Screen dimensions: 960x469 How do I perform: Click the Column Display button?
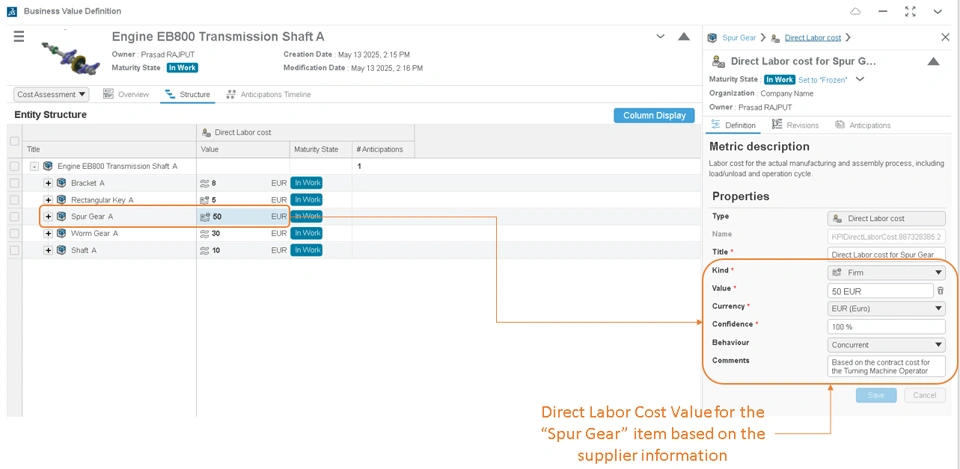tap(654, 116)
